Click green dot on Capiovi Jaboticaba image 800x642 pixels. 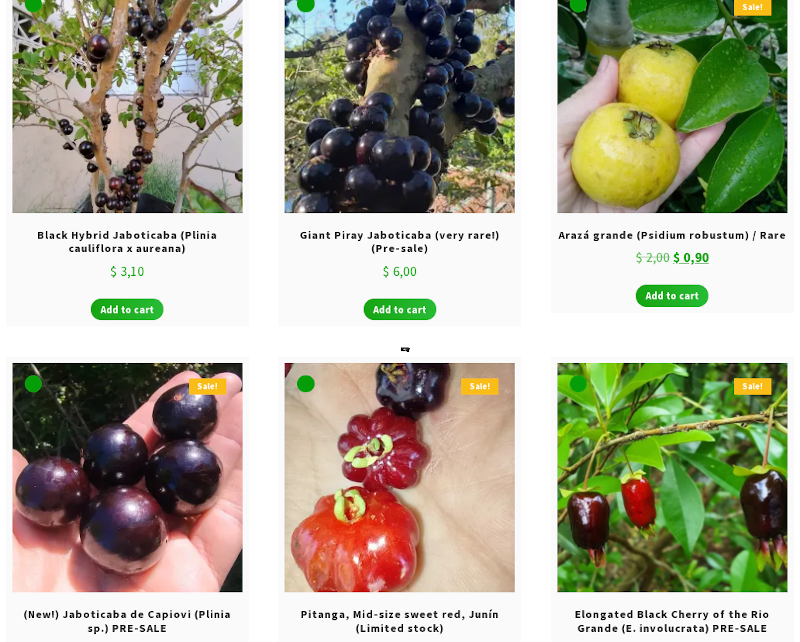tap(33, 384)
